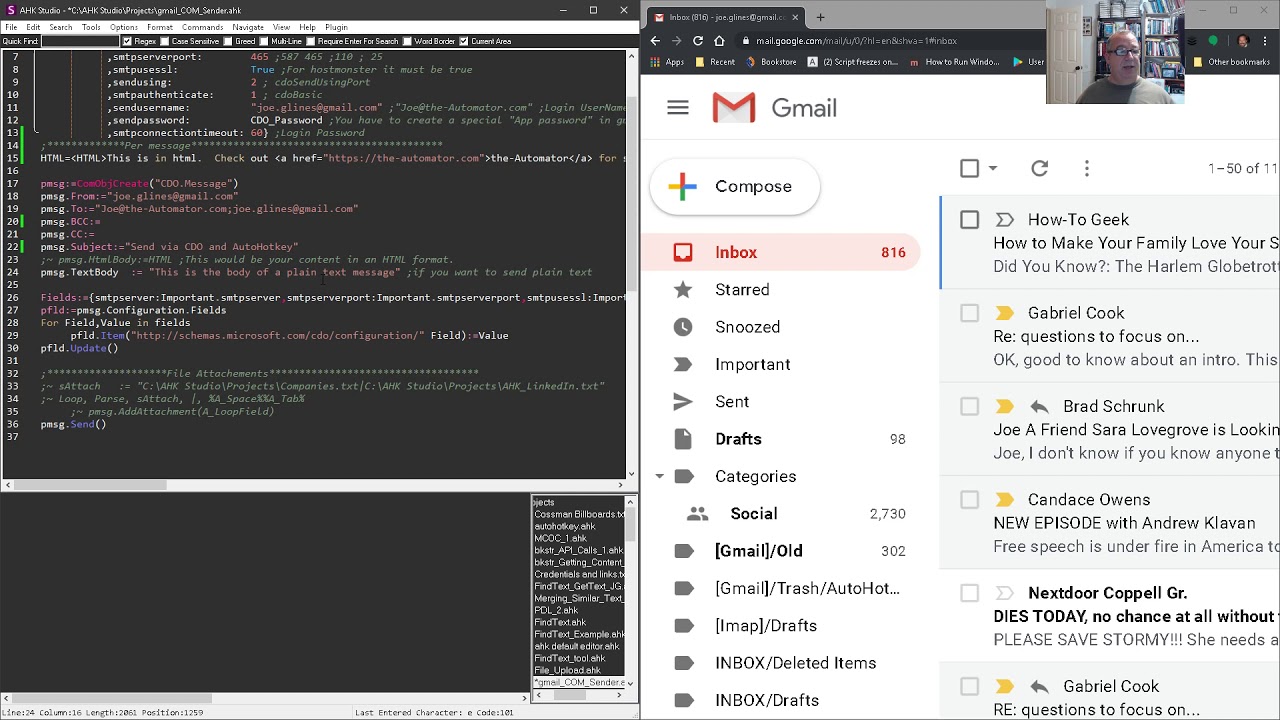
Task: Click the Sent arrow icon
Action: (x=683, y=402)
